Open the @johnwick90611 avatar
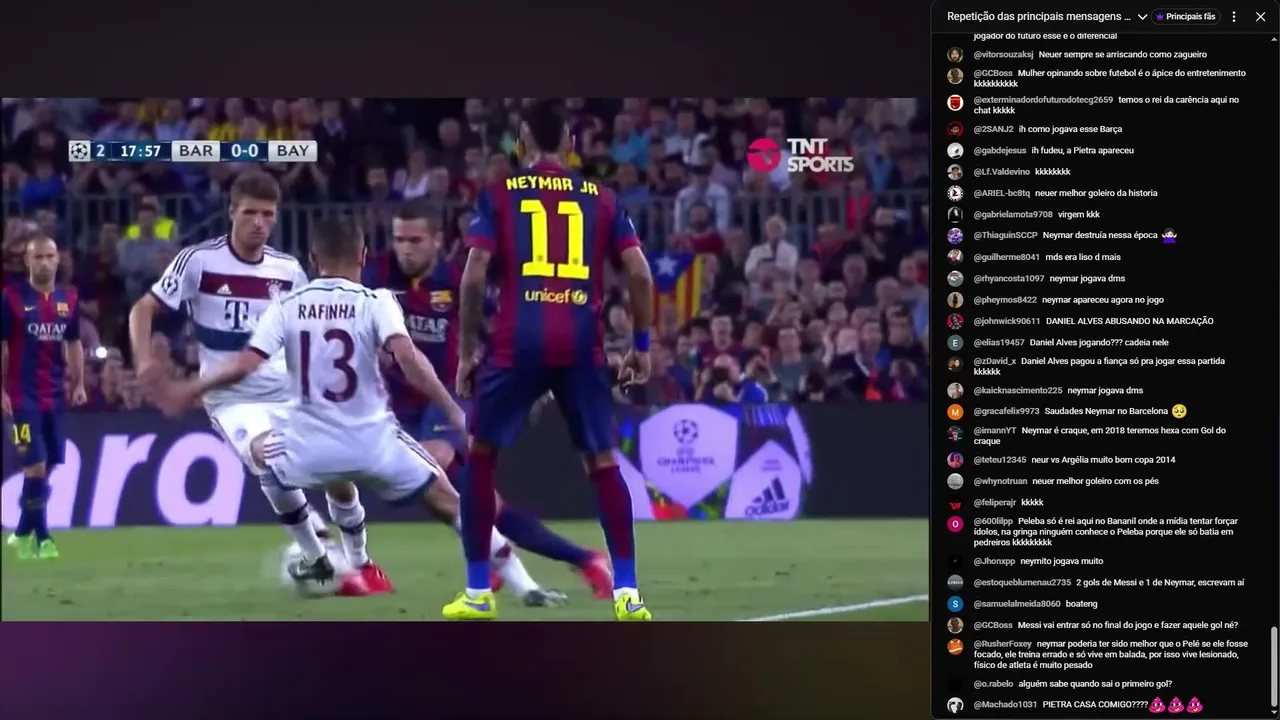 (955, 321)
